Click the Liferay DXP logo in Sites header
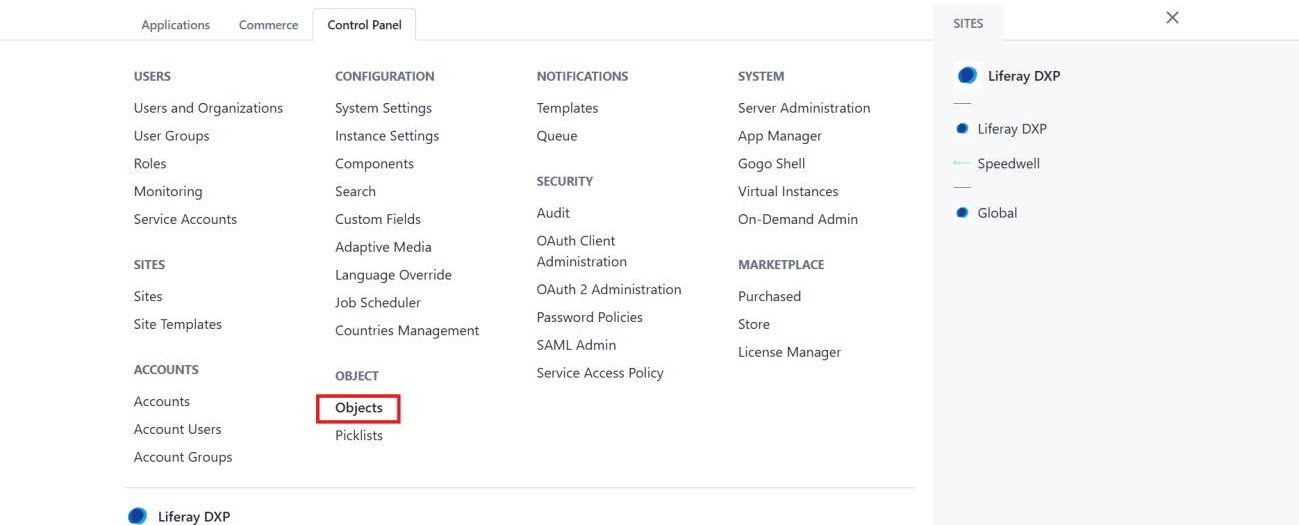This screenshot has width=1299, height=525. 967,76
